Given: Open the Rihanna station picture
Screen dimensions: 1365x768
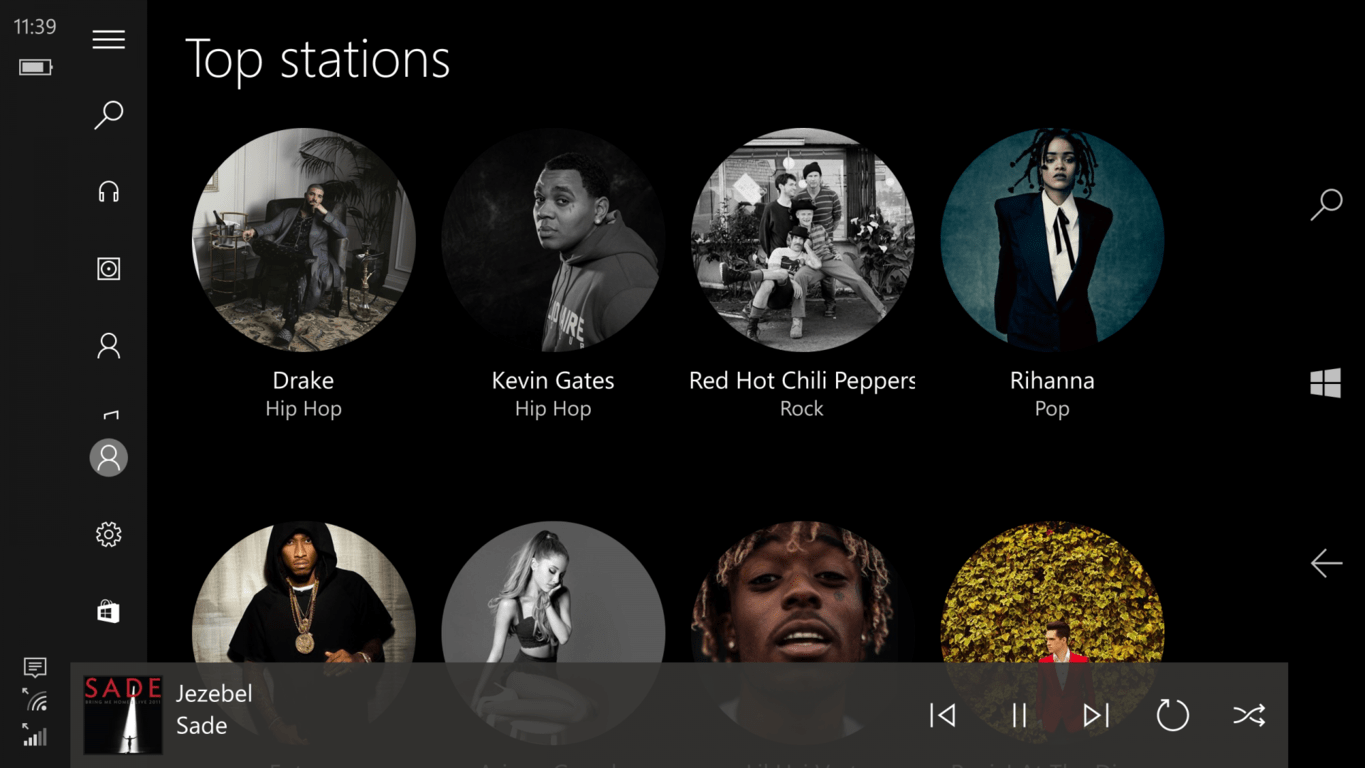Looking at the screenshot, I should point(1052,239).
